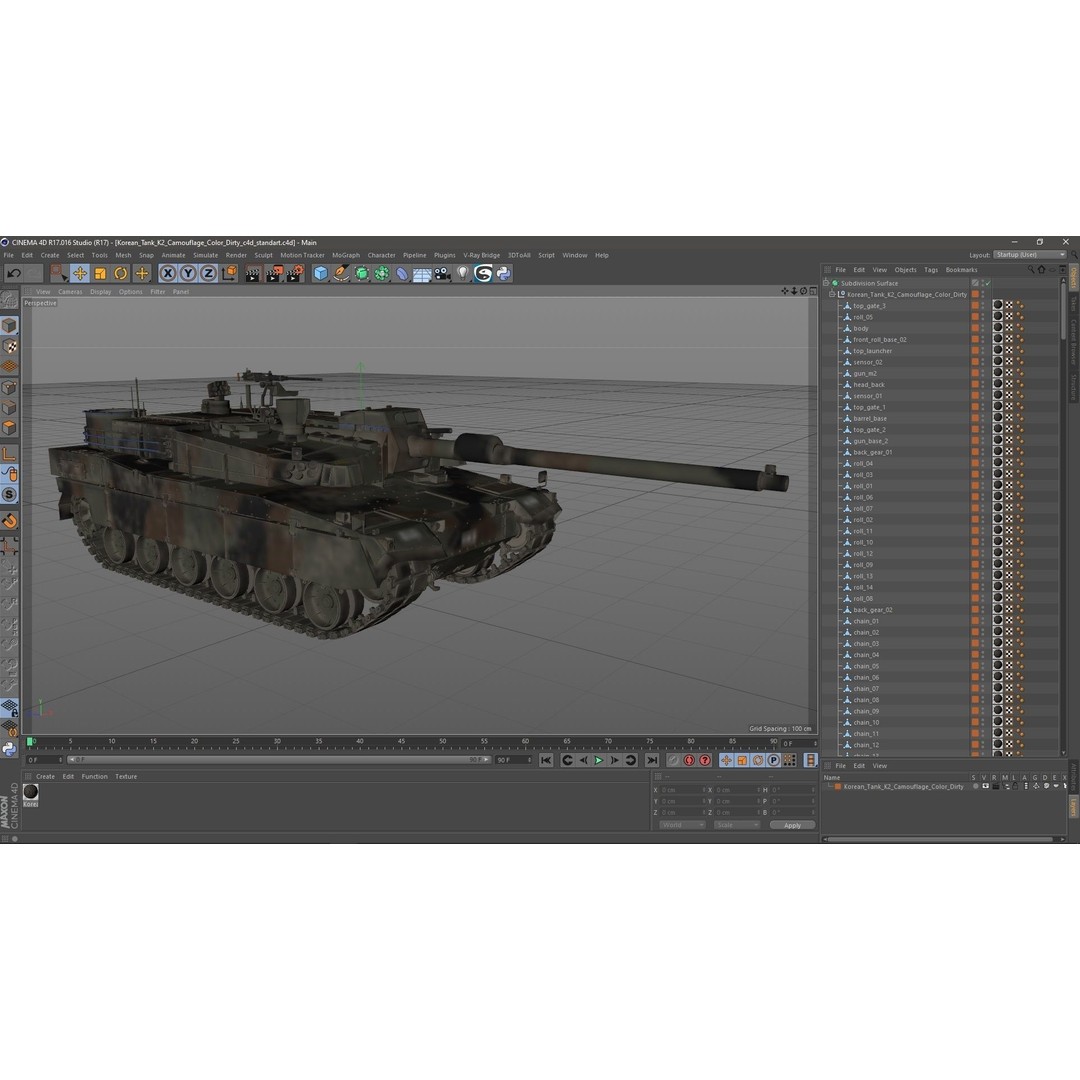1080x1080 pixels.
Task: Toggle Subdivision Surface enabled checkmark
Action: point(988,283)
